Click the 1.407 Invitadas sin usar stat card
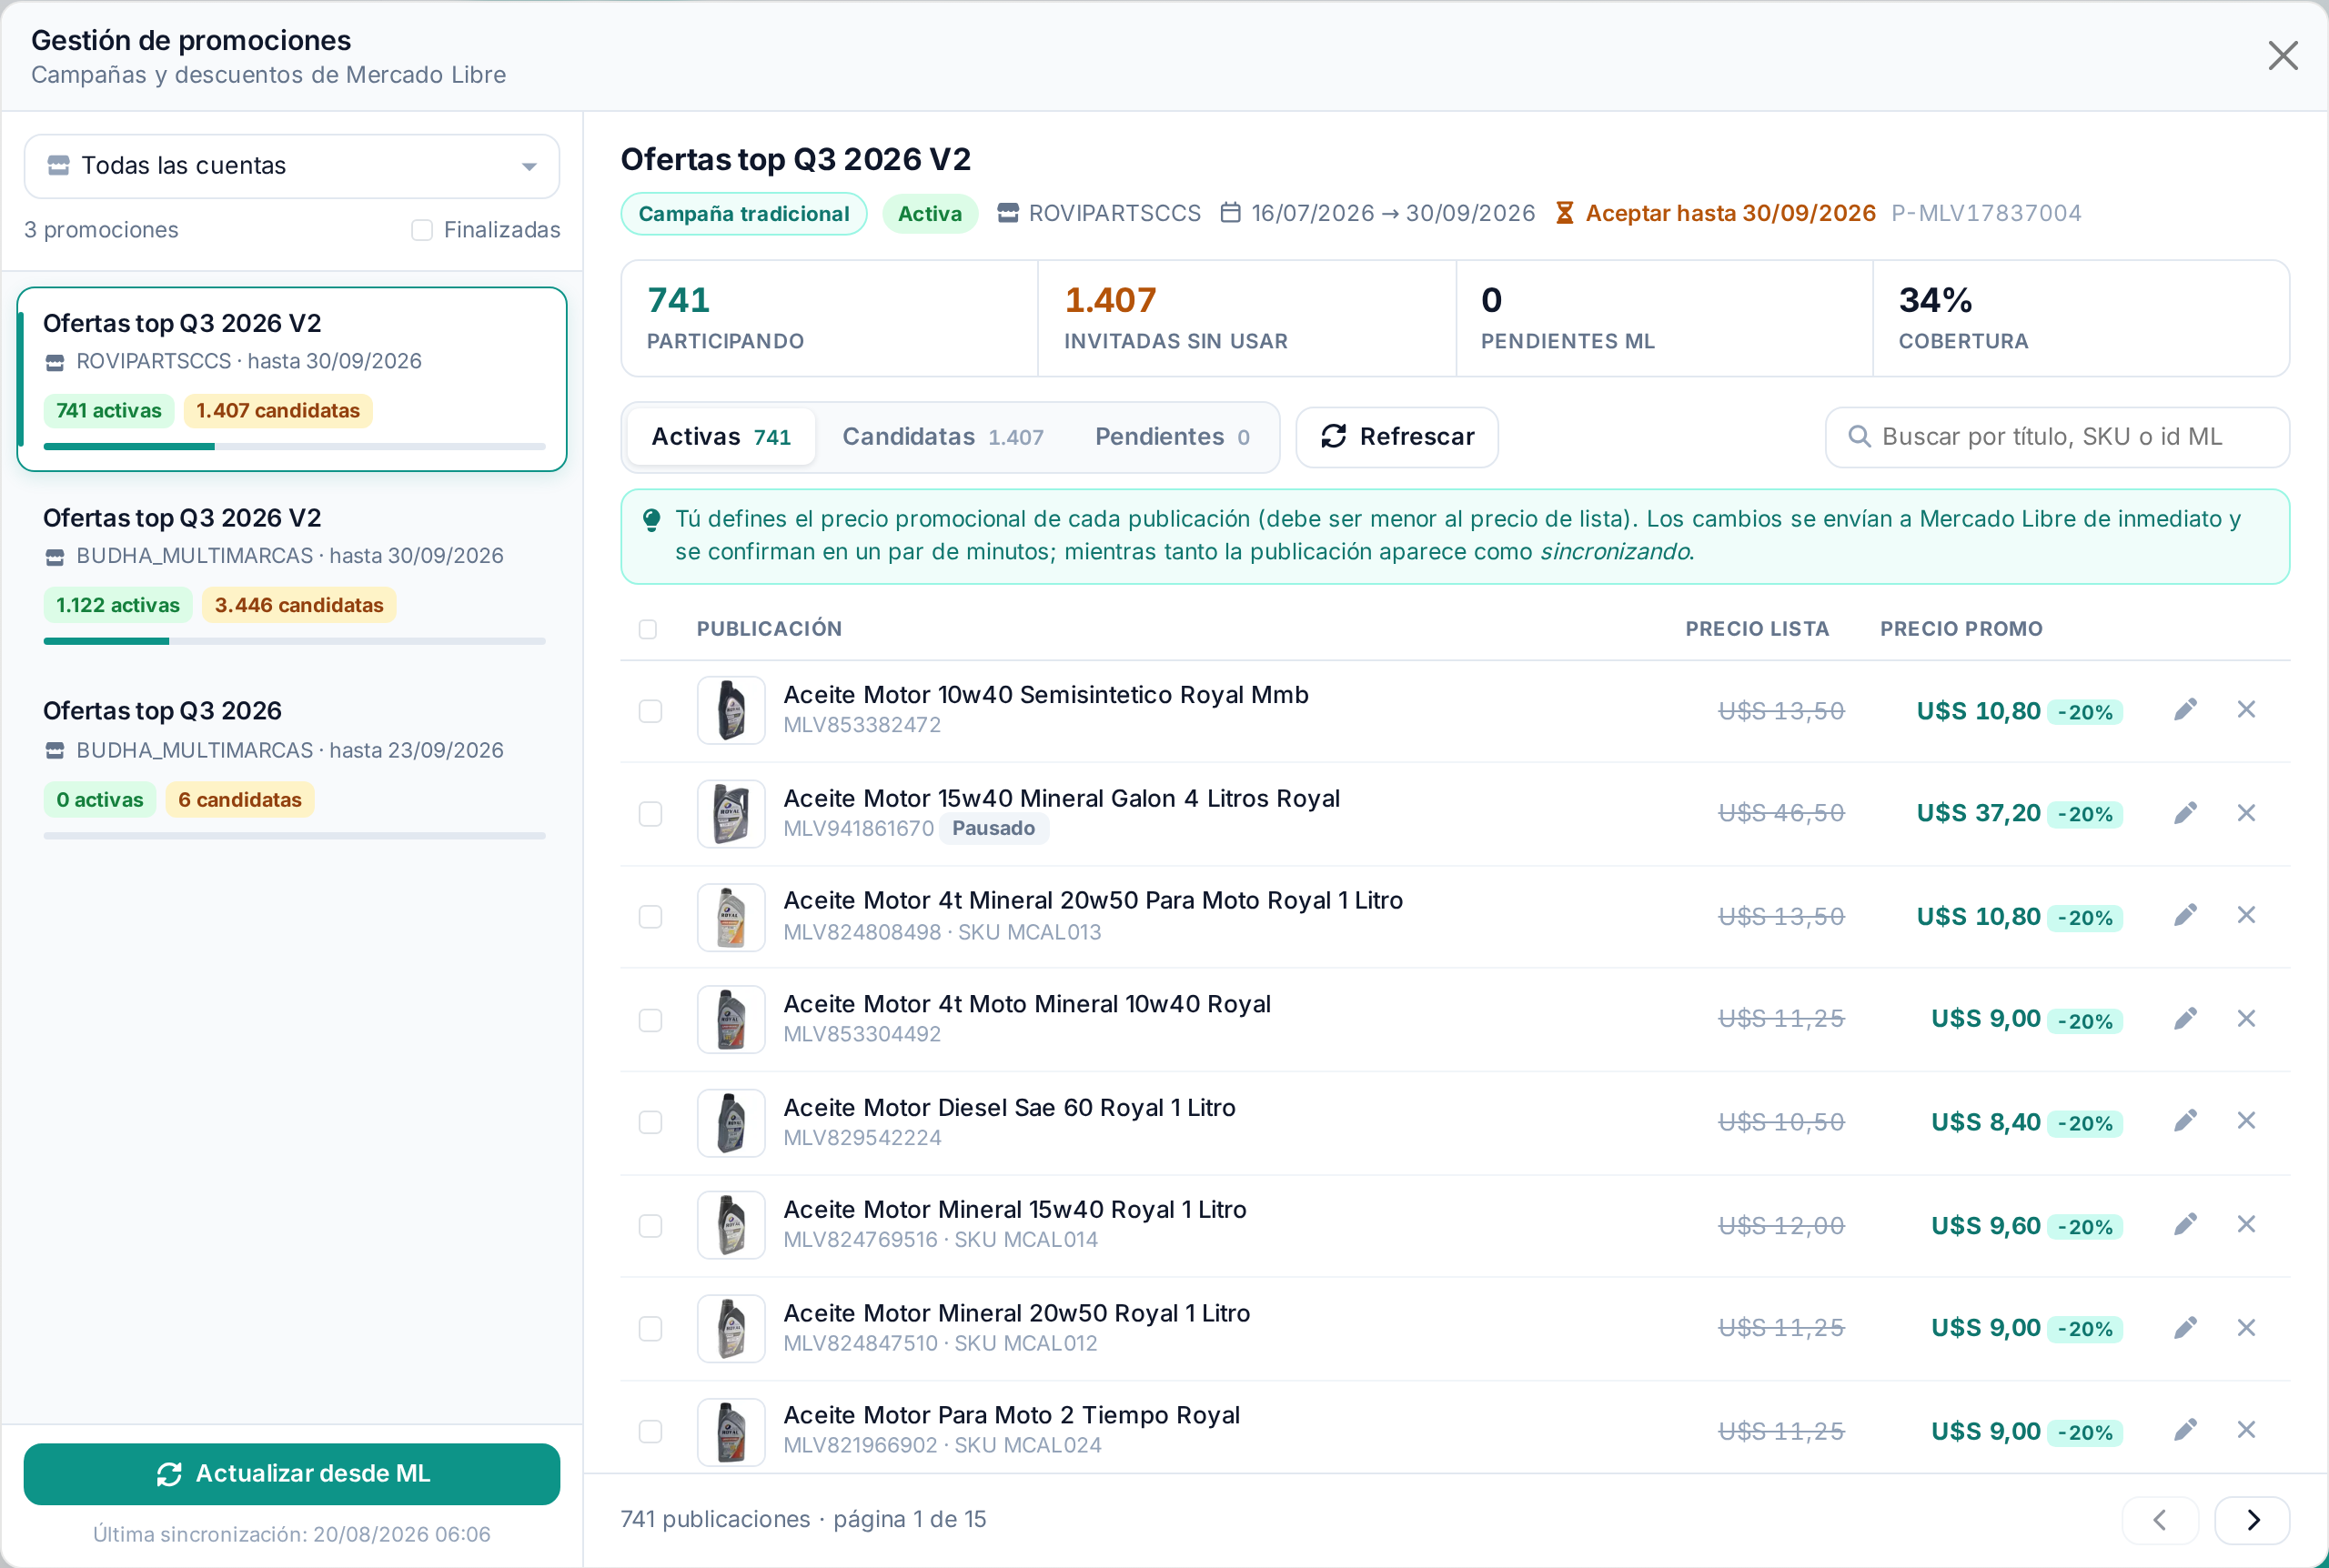 click(1246, 319)
